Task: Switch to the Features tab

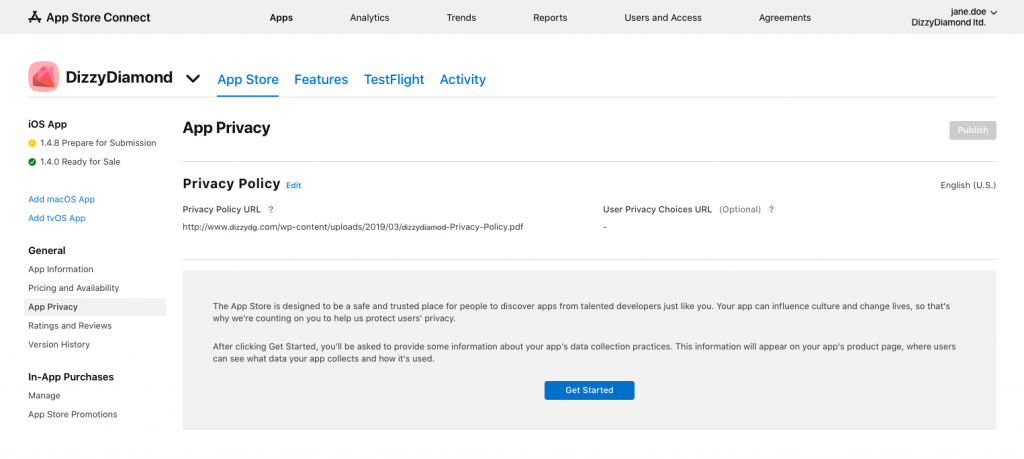Action: pos(321,80)
